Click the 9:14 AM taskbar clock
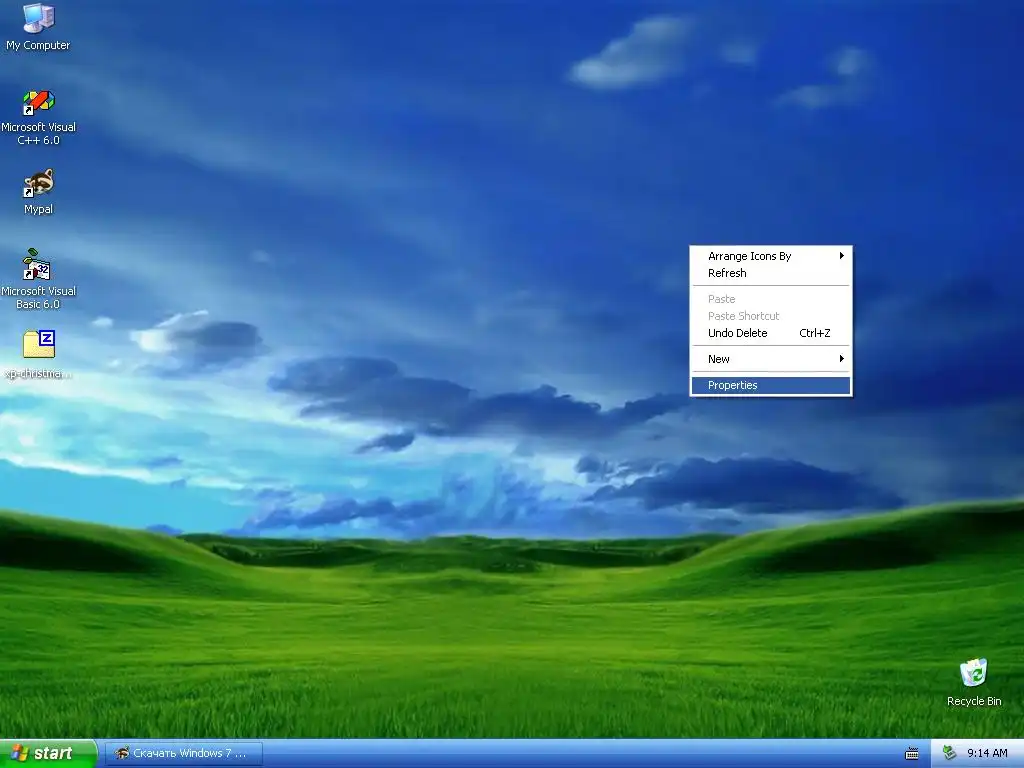This screenshot has width=1024, height=768. (987, 753)
